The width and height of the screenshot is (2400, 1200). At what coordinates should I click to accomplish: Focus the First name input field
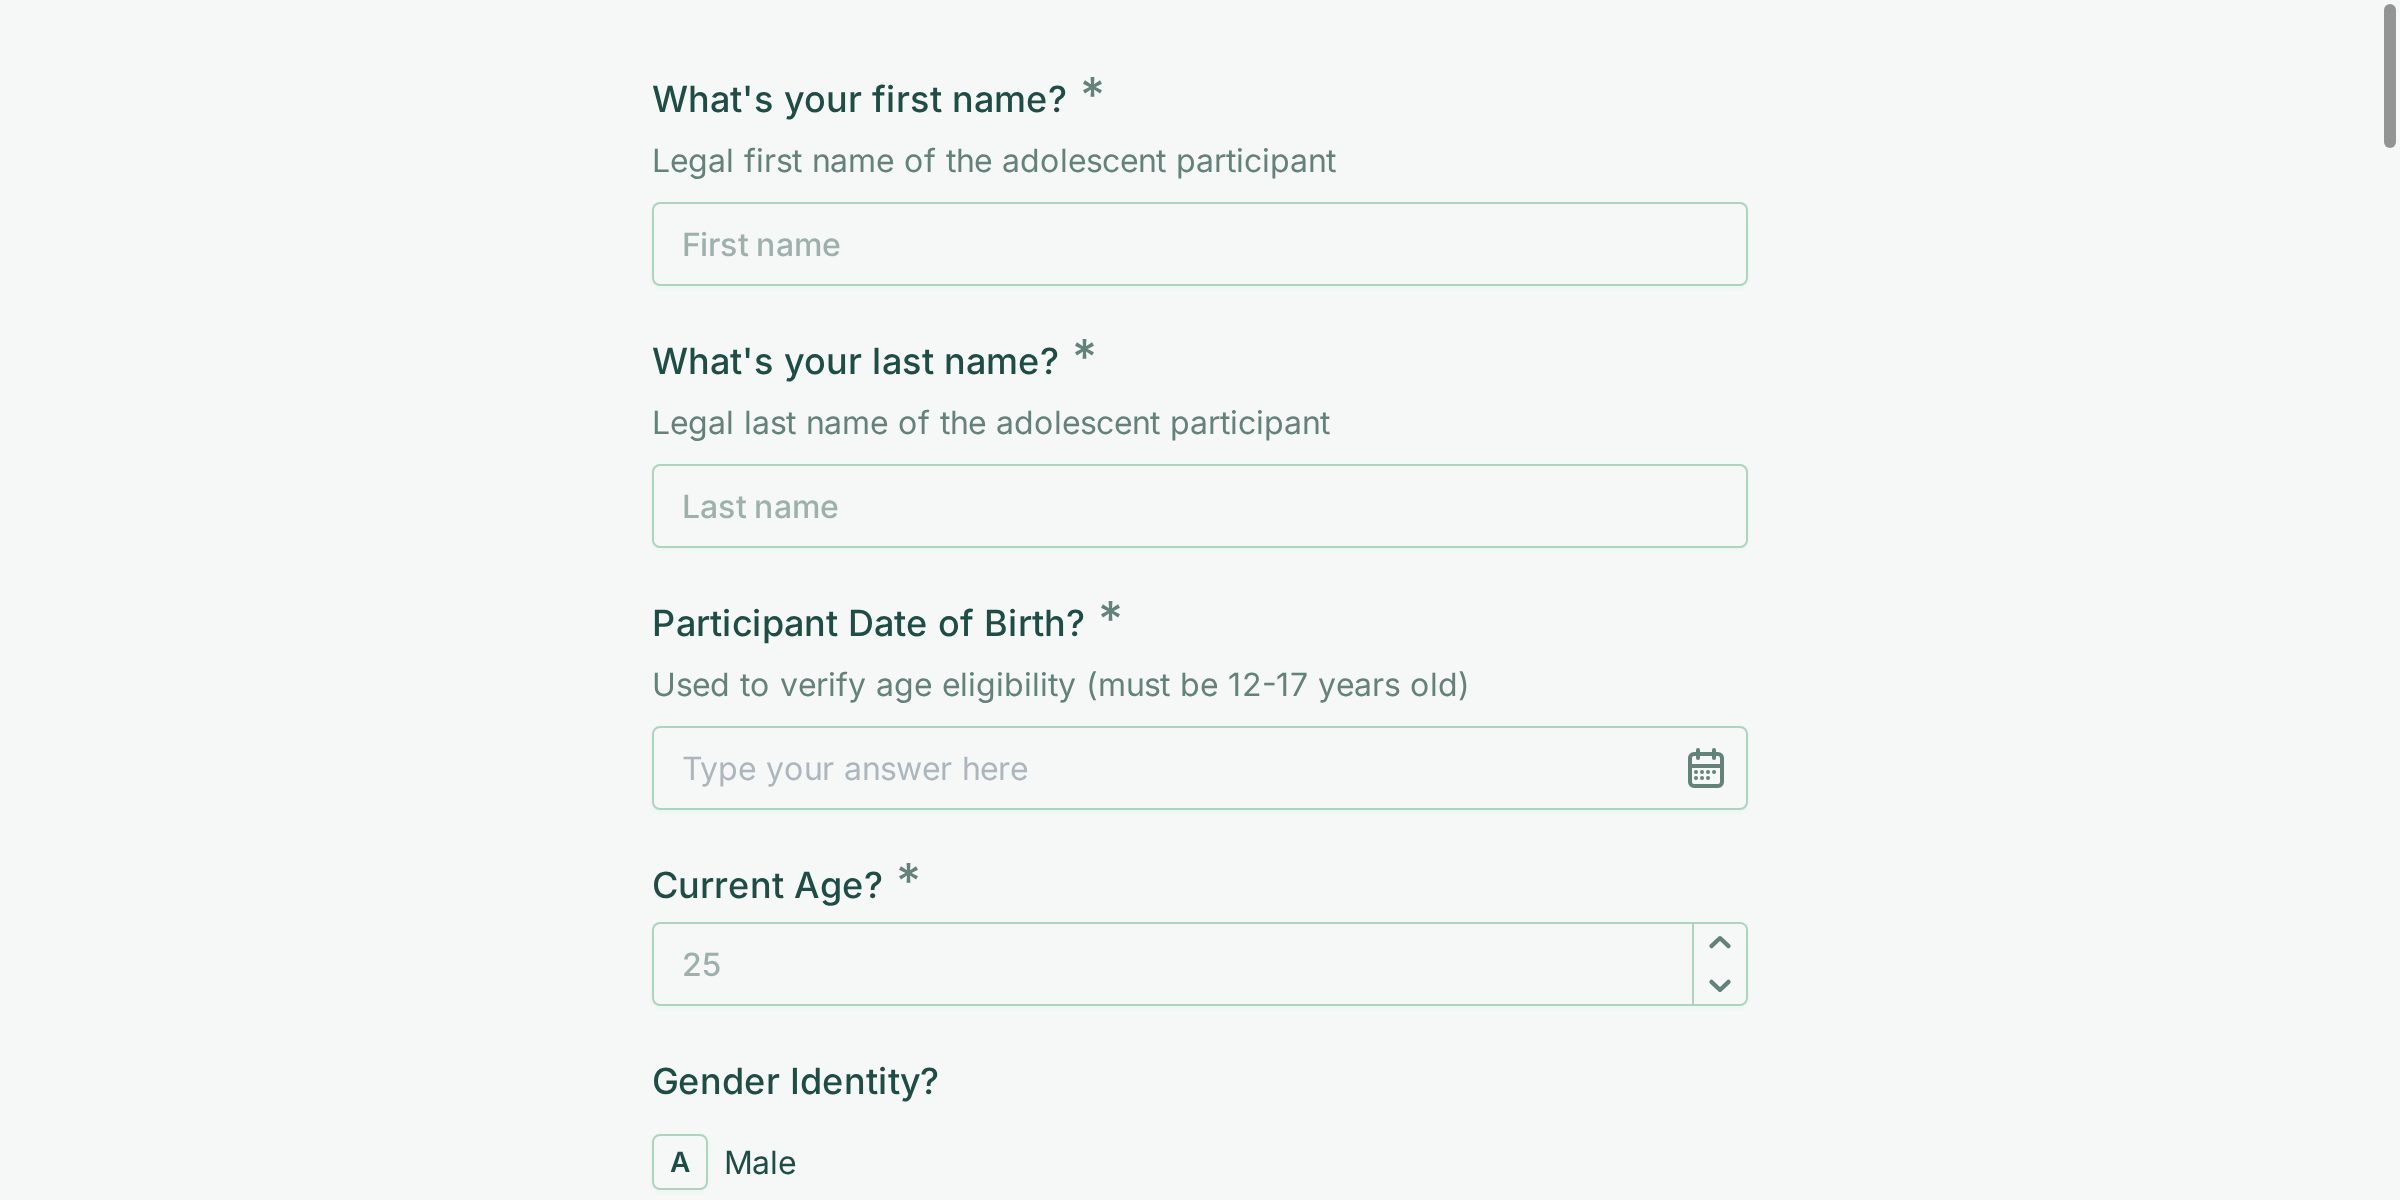pyautogui.click(x=1198, y=244)
